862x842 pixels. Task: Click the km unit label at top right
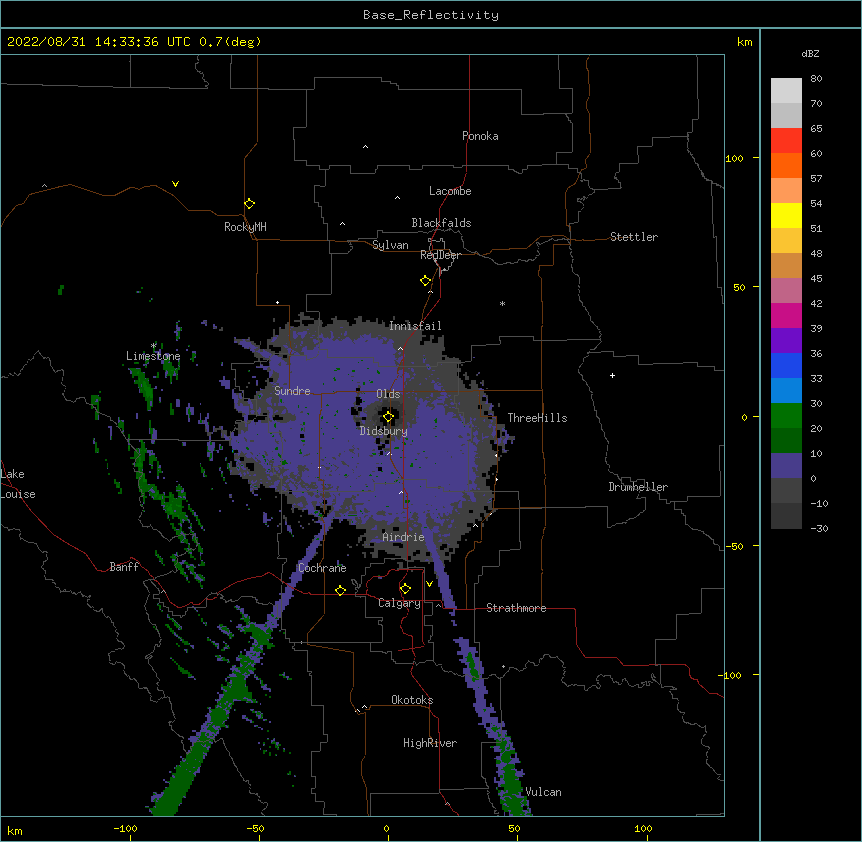pos(744,42)
